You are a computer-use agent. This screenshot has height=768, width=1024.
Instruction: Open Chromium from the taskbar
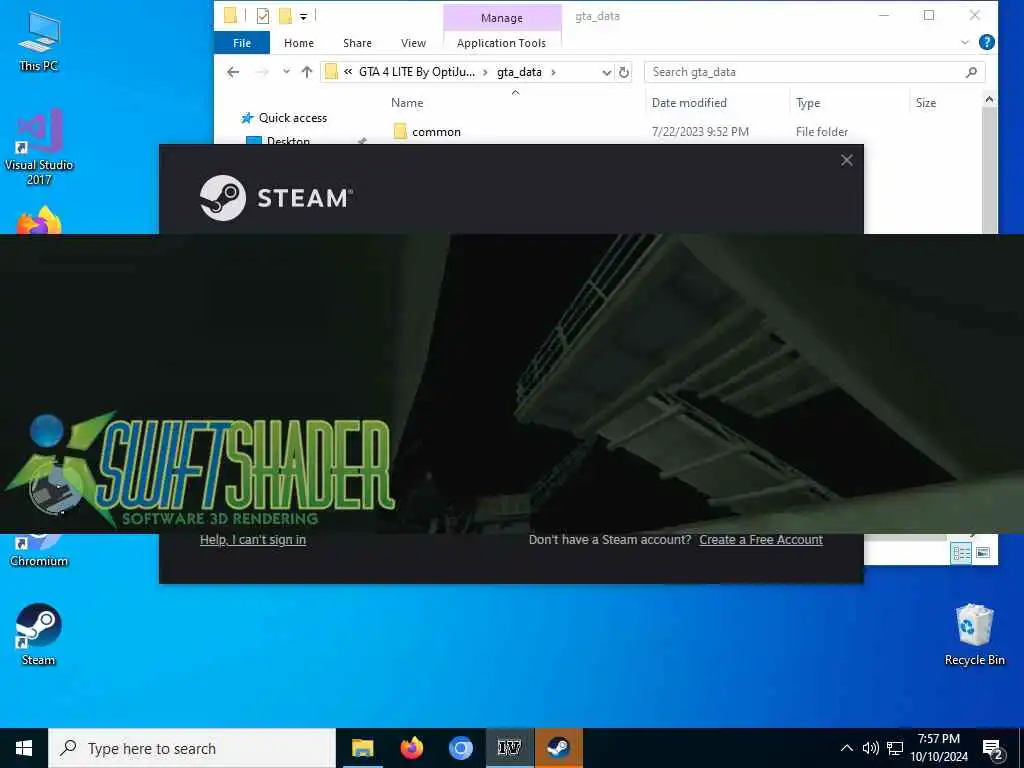(460, 748)
